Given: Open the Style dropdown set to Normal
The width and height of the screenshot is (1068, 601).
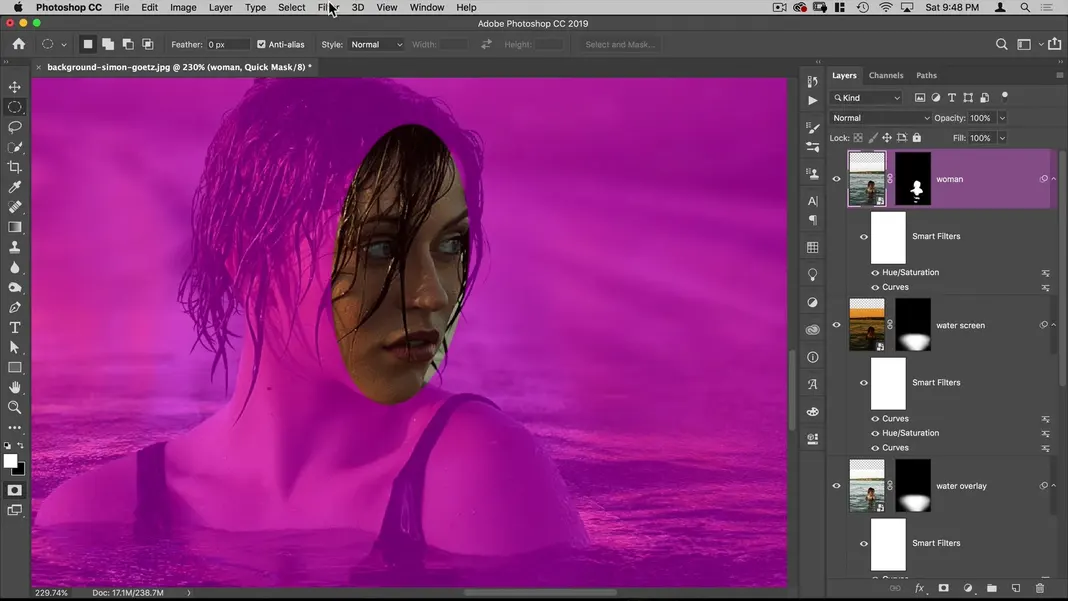Looking at the screenshot, I should [376, 44].
